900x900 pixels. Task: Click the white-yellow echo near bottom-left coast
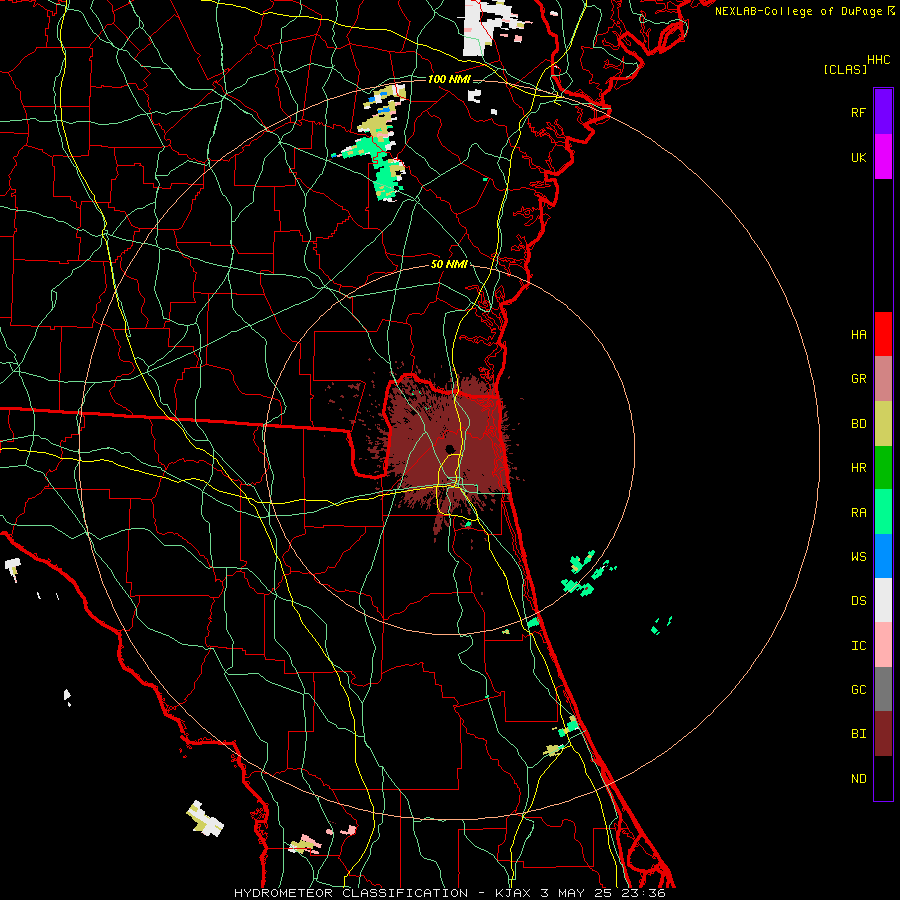point(205,818)
